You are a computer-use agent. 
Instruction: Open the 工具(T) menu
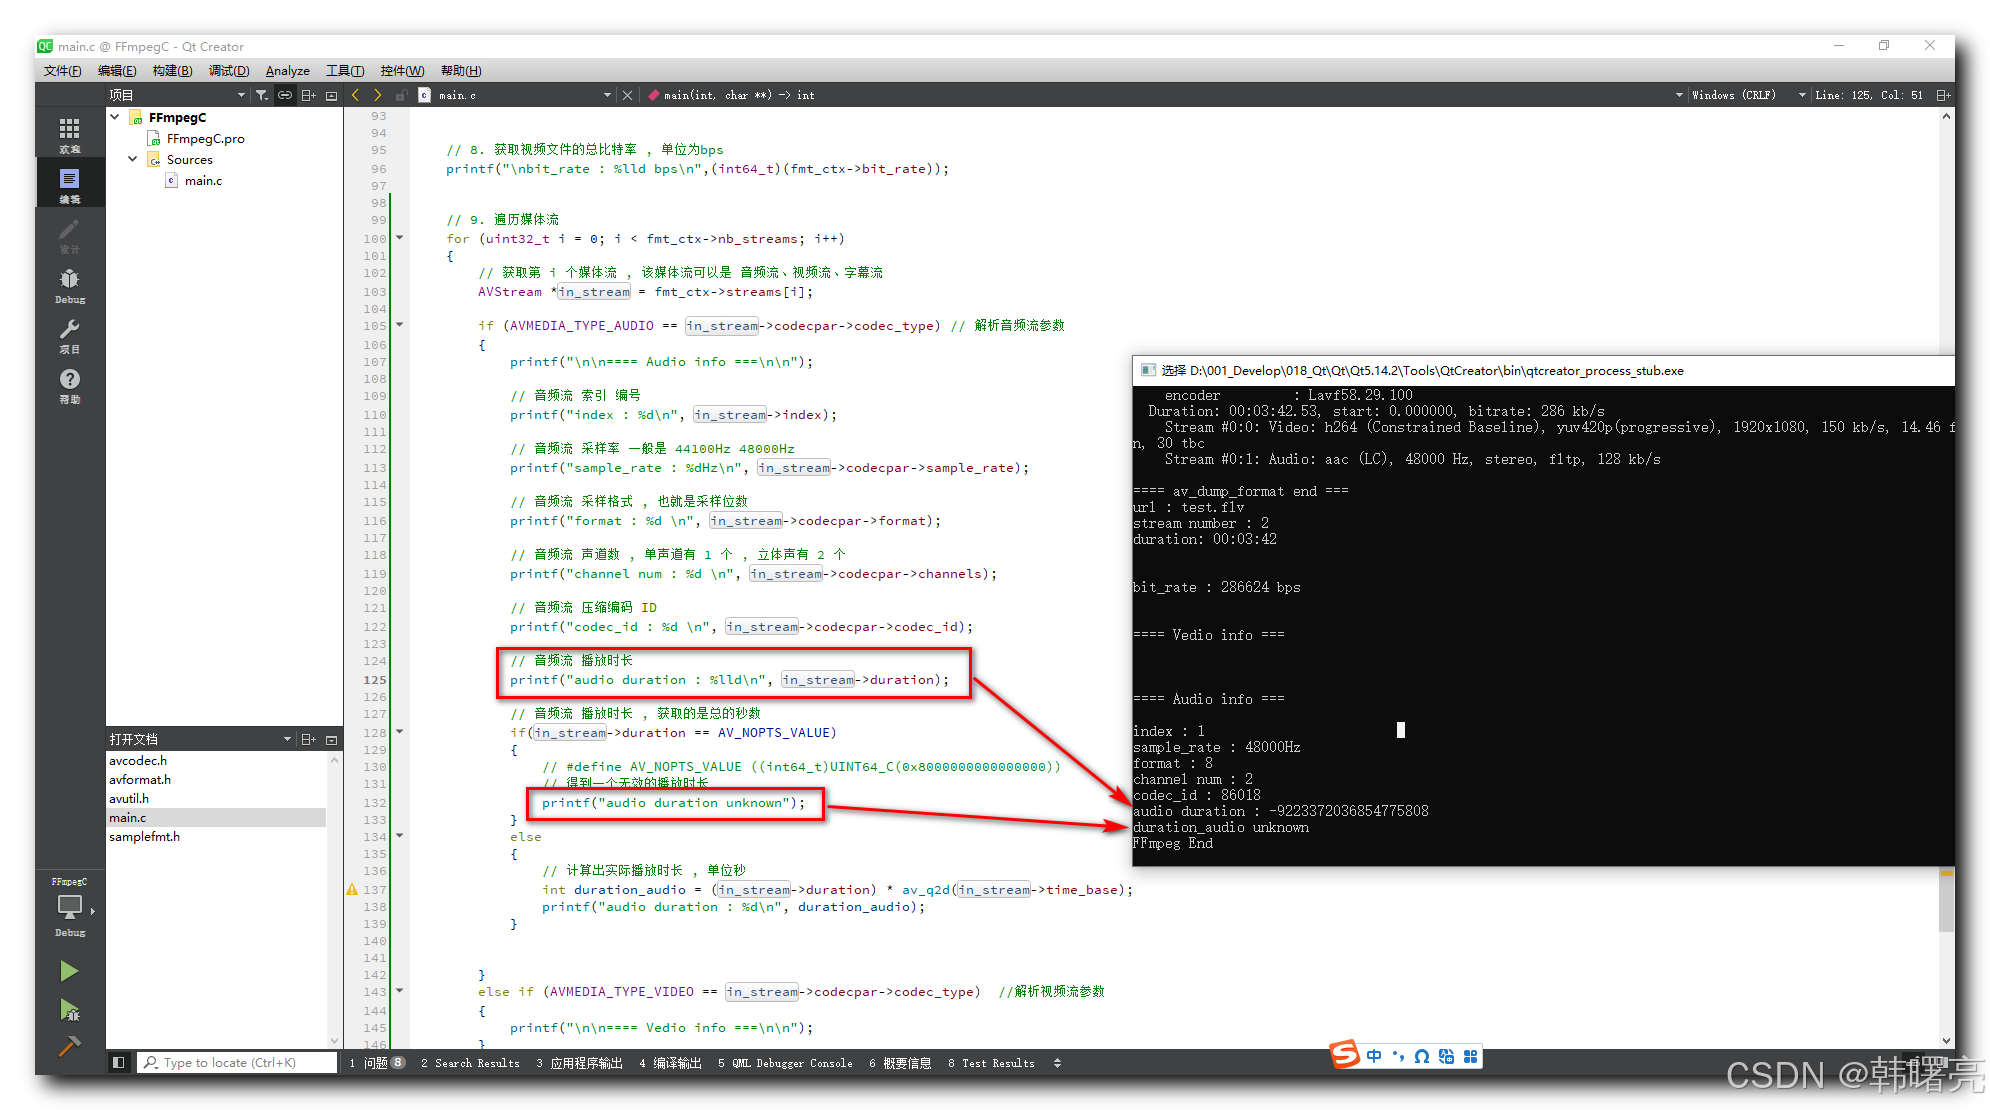coord(345,71)
